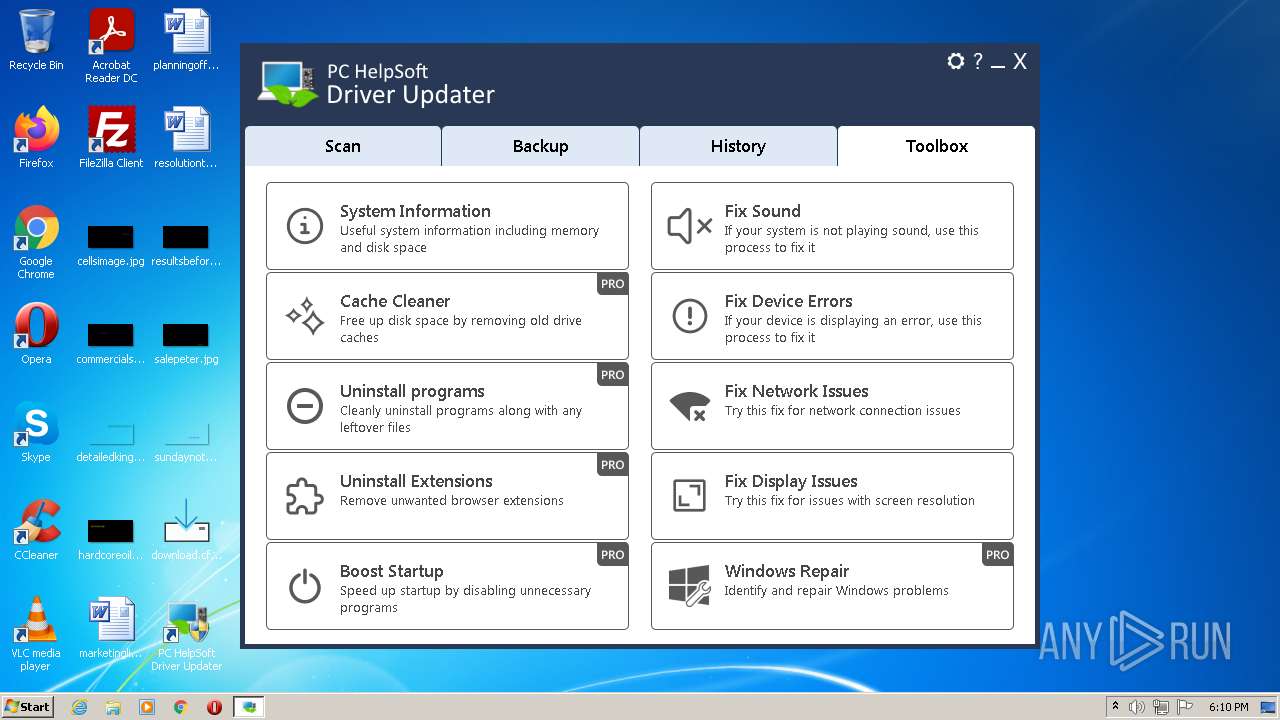Click the Fix Network Issues wifi icon
Image resolution: width=1280 pixels, height=720 pixels.
tap(690, 406)
